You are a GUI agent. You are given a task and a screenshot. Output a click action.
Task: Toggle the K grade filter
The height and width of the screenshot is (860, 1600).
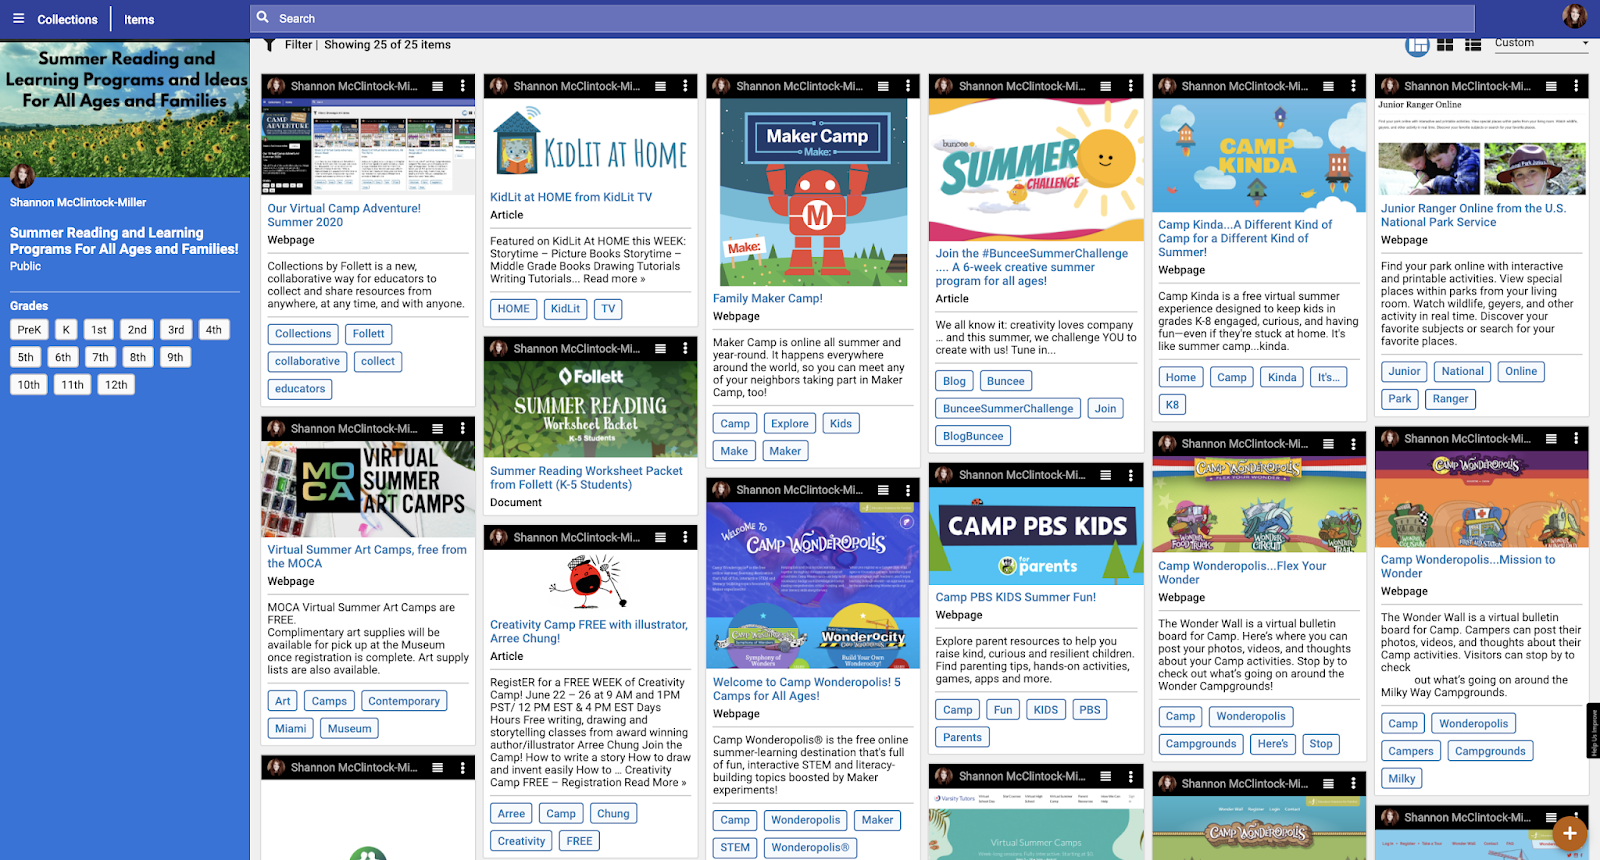tap(66, 330)
